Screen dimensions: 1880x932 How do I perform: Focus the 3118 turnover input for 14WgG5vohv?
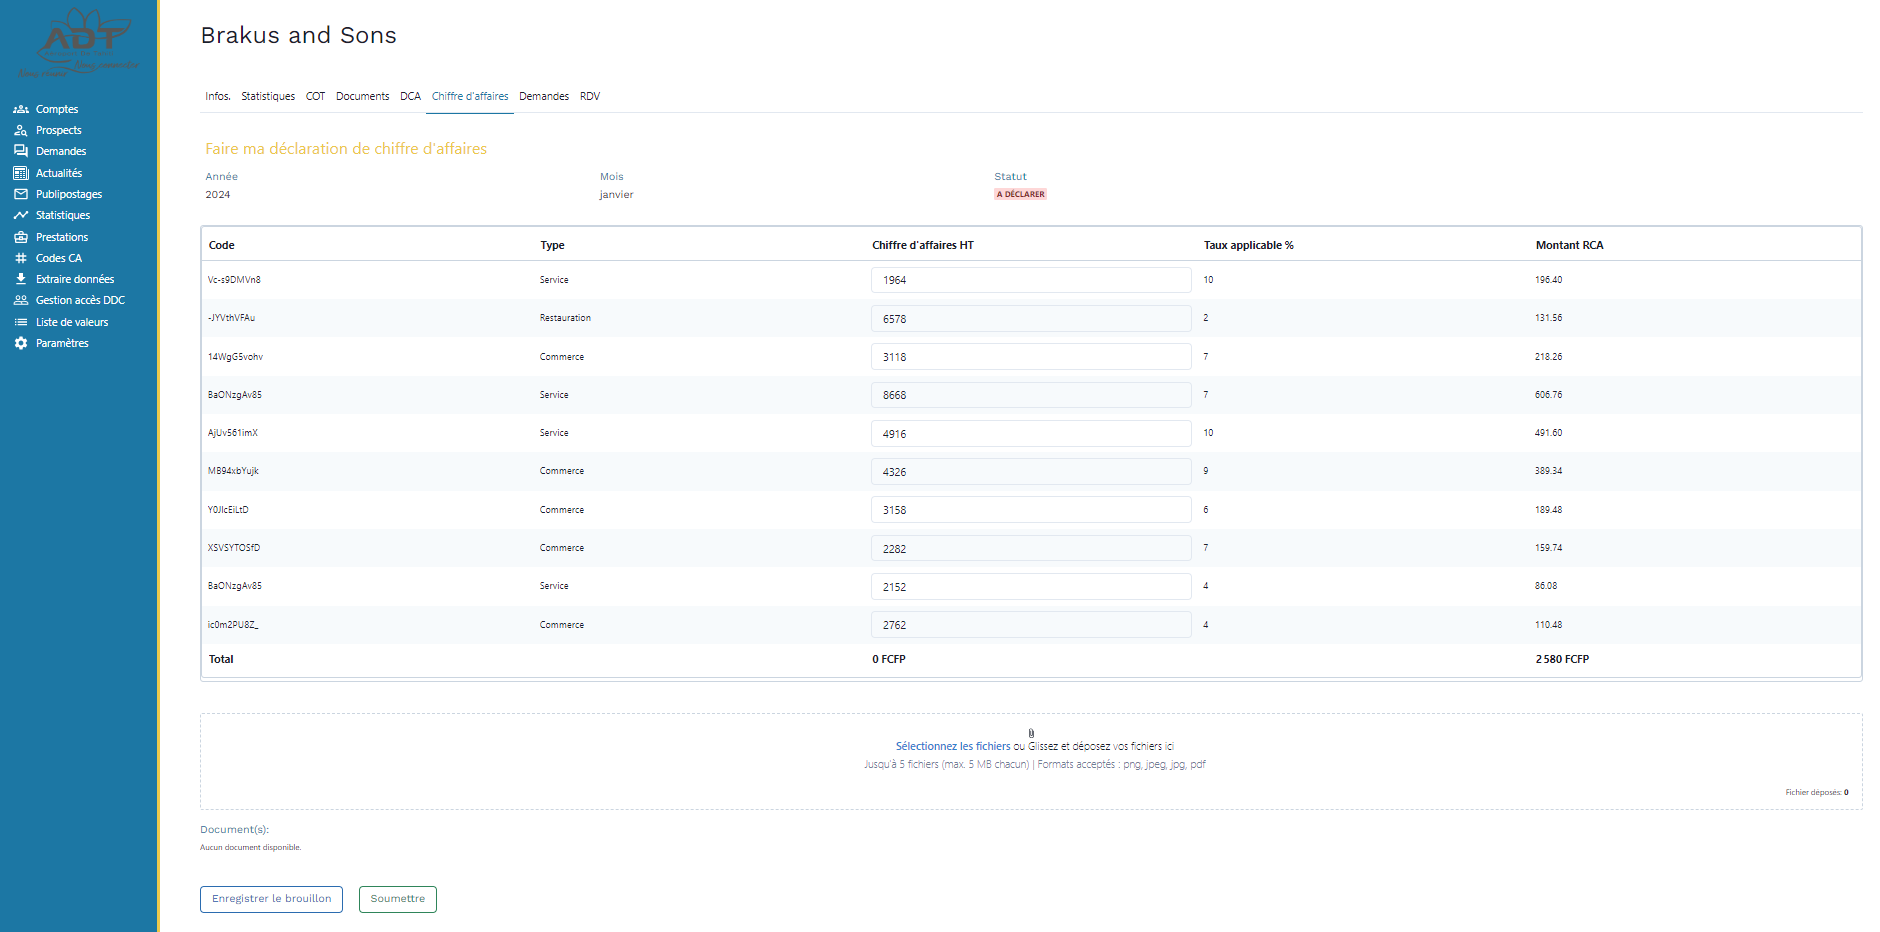point(1031,357)
